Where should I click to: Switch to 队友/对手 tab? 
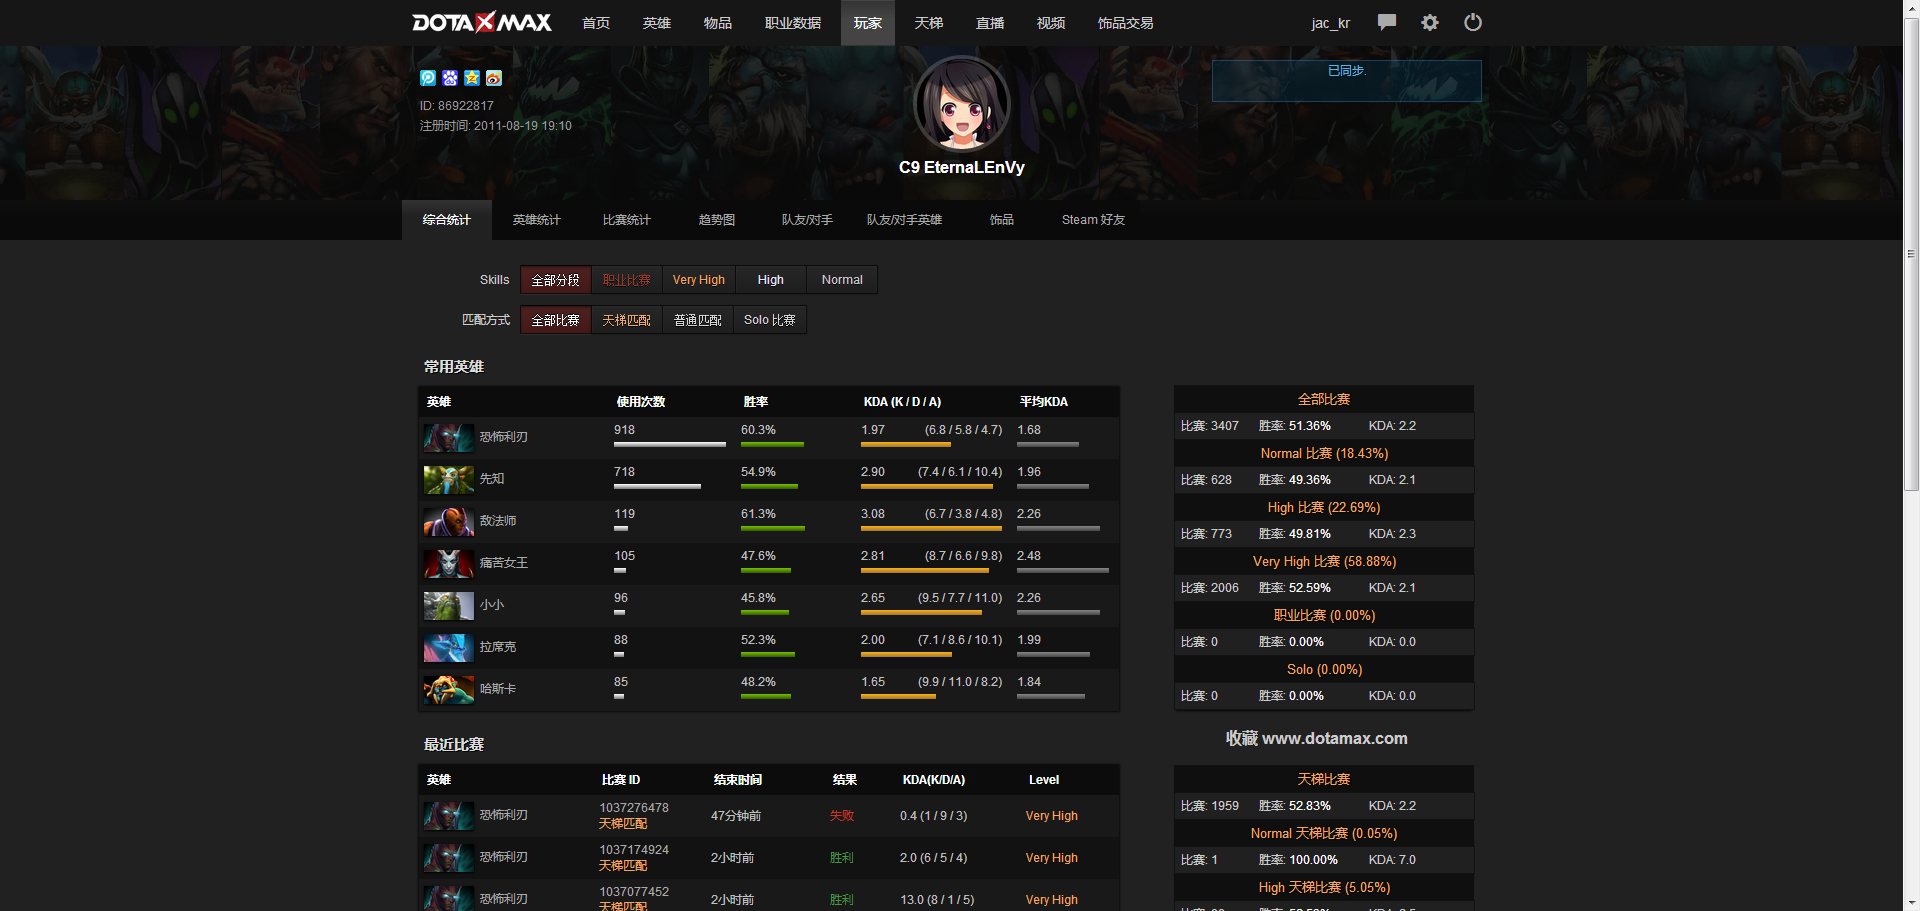807,220
